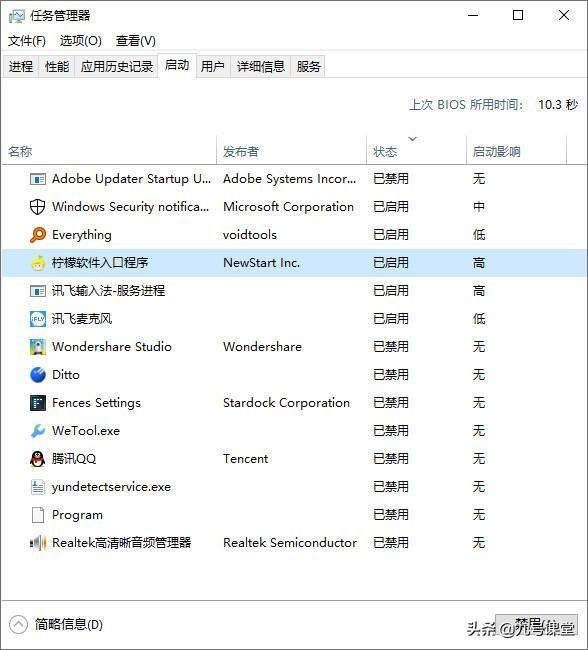Select the WeTool.exe entry name
Screen dimensions: 588x650
[86, 431]
